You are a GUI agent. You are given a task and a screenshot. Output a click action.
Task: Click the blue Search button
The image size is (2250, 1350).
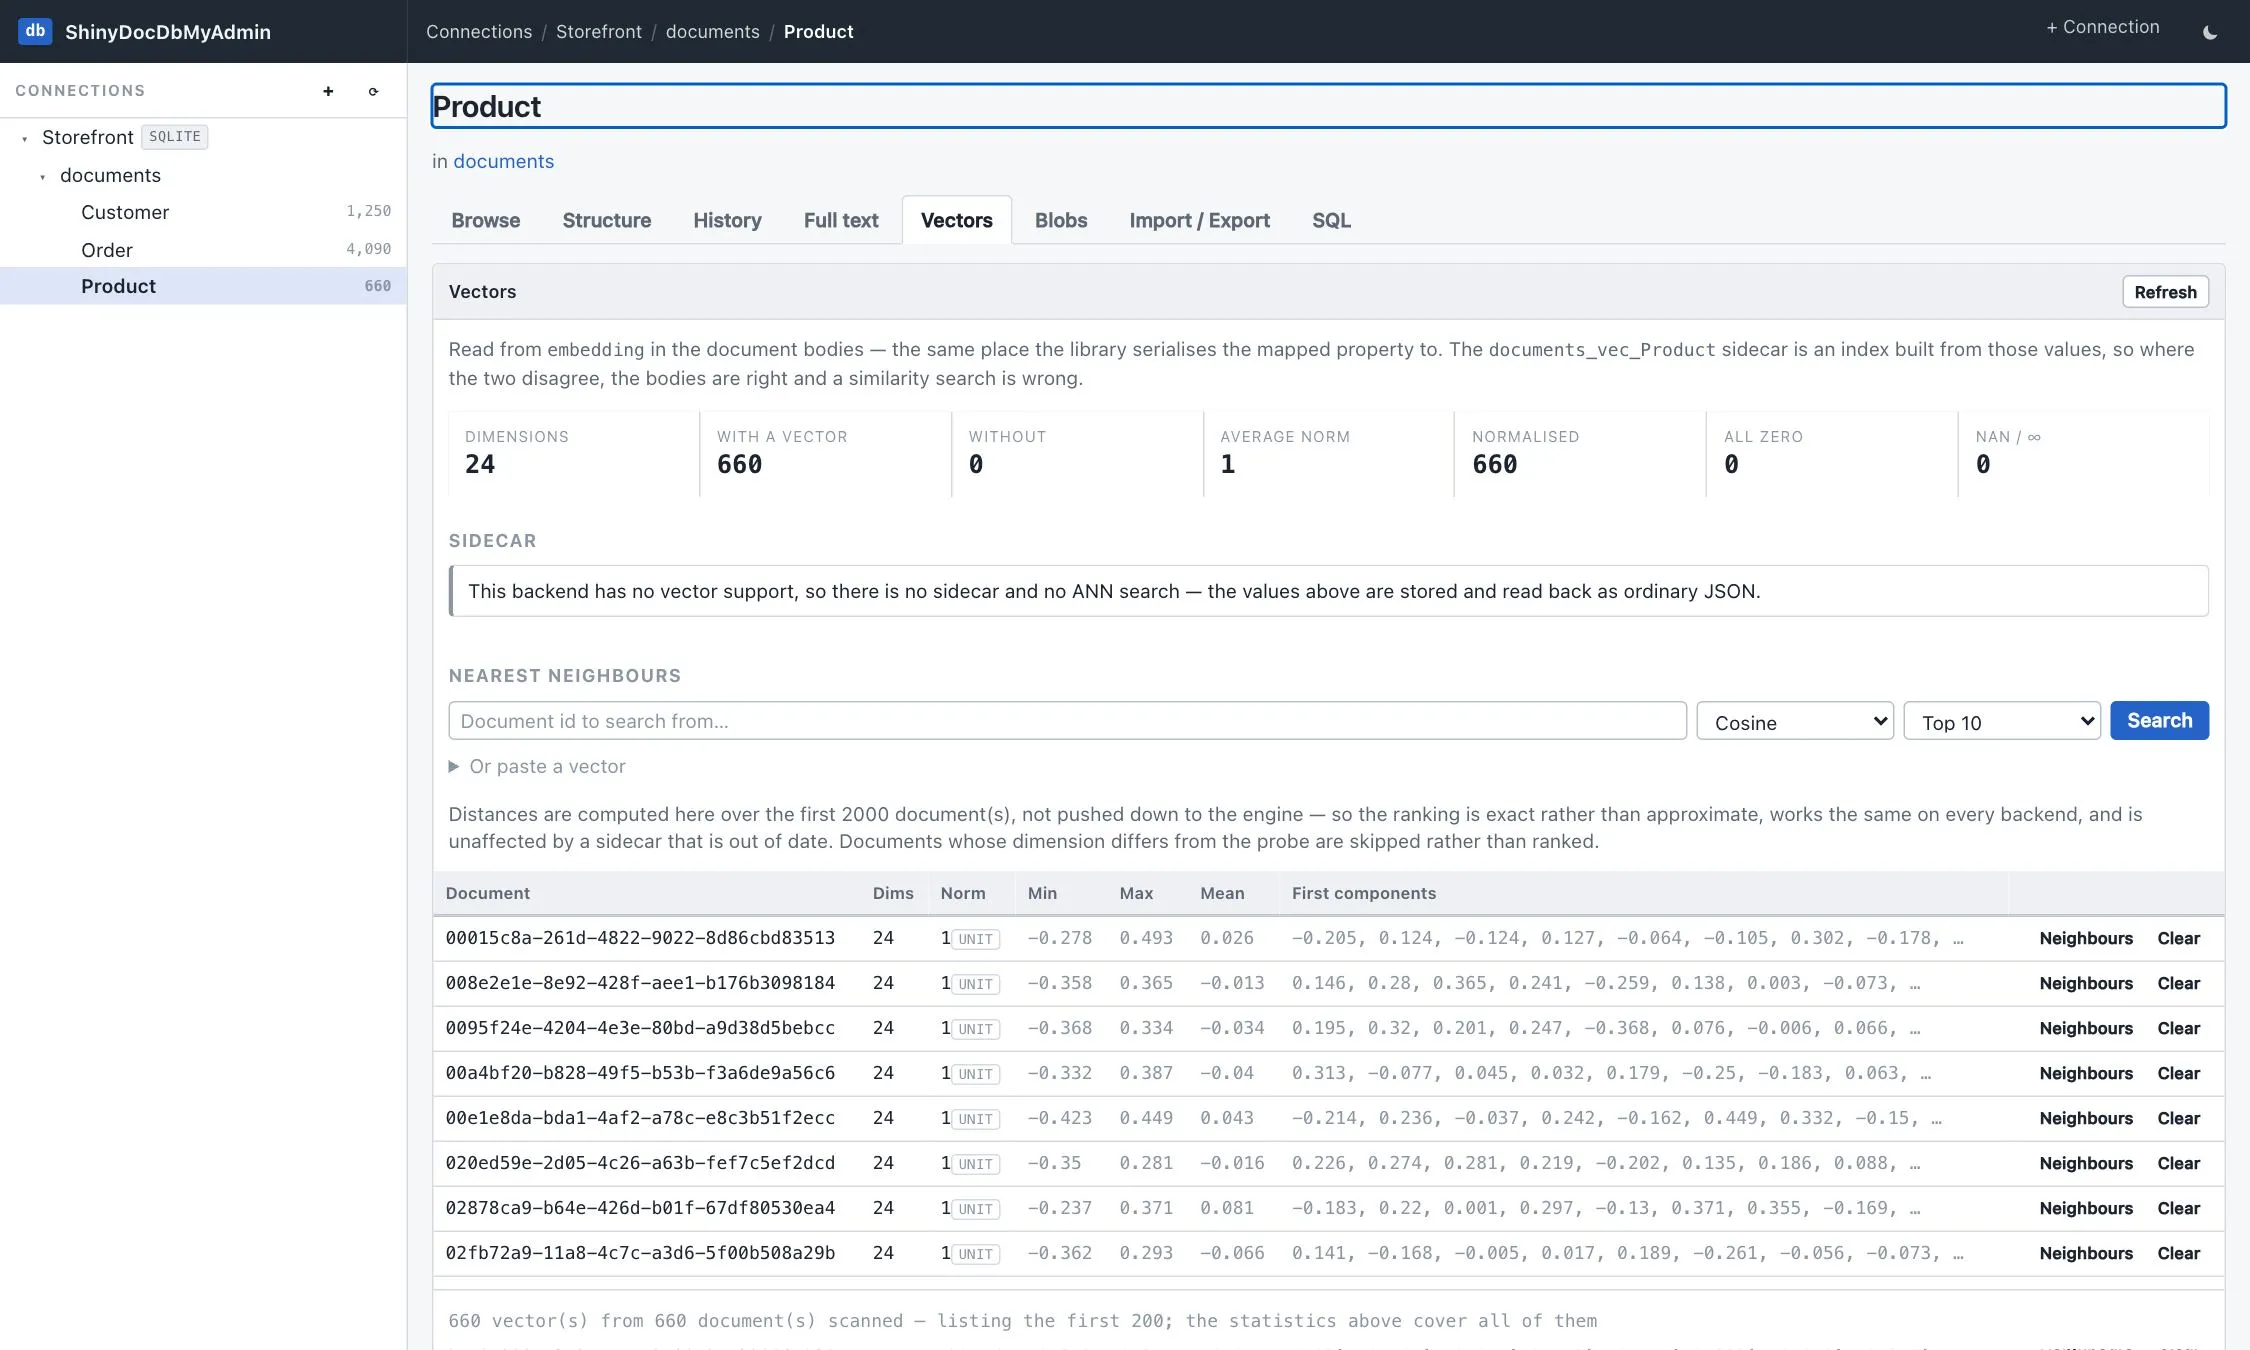(2159, 721)
